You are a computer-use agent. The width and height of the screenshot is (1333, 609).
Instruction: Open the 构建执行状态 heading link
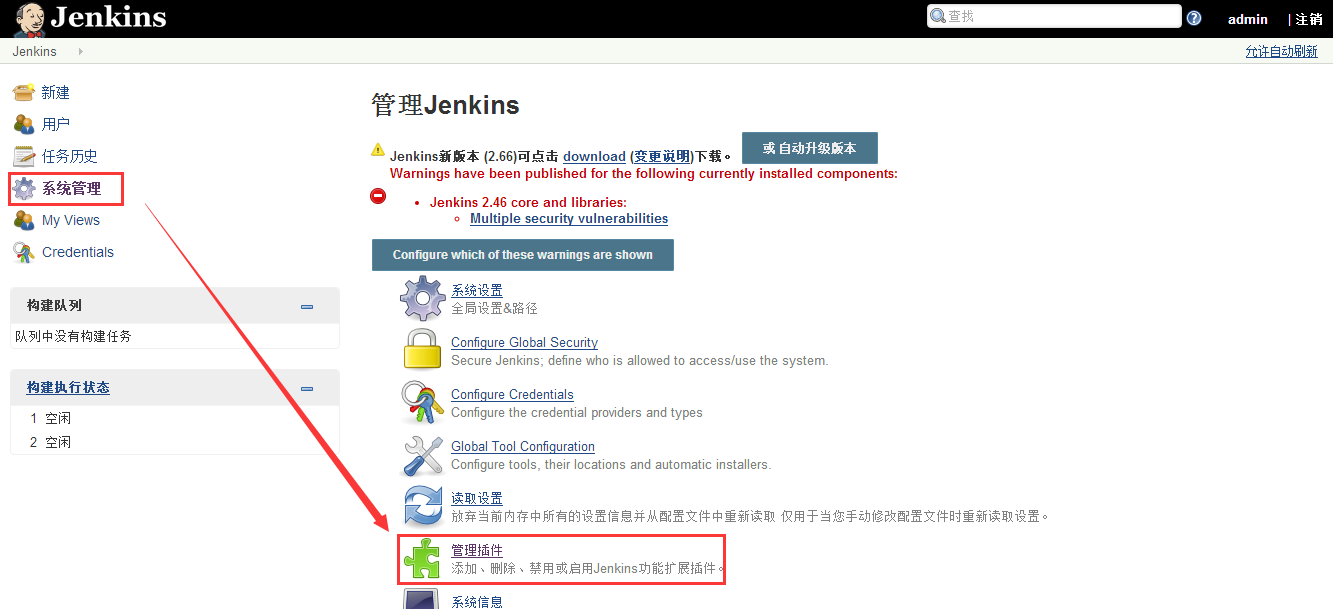coord(68,387)
